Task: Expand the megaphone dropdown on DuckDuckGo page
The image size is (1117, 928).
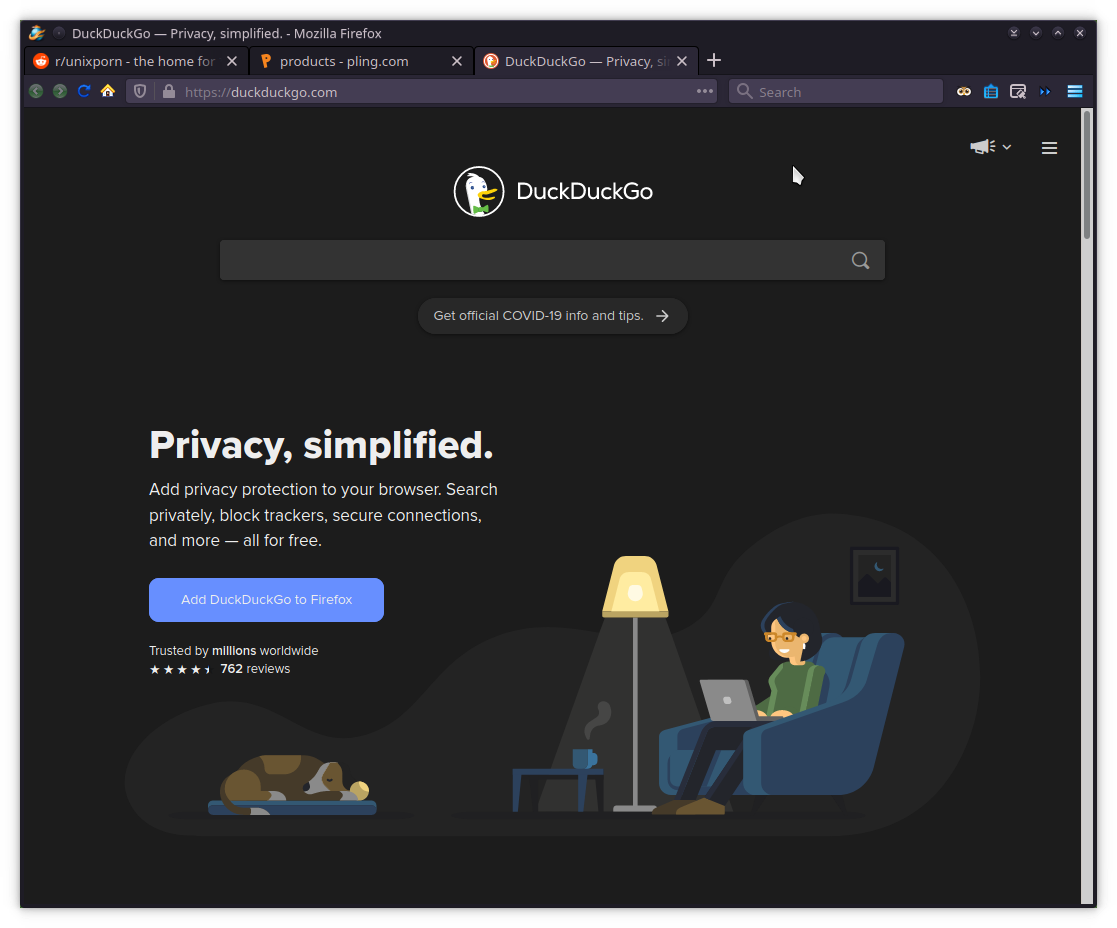Action: (991, 147)
